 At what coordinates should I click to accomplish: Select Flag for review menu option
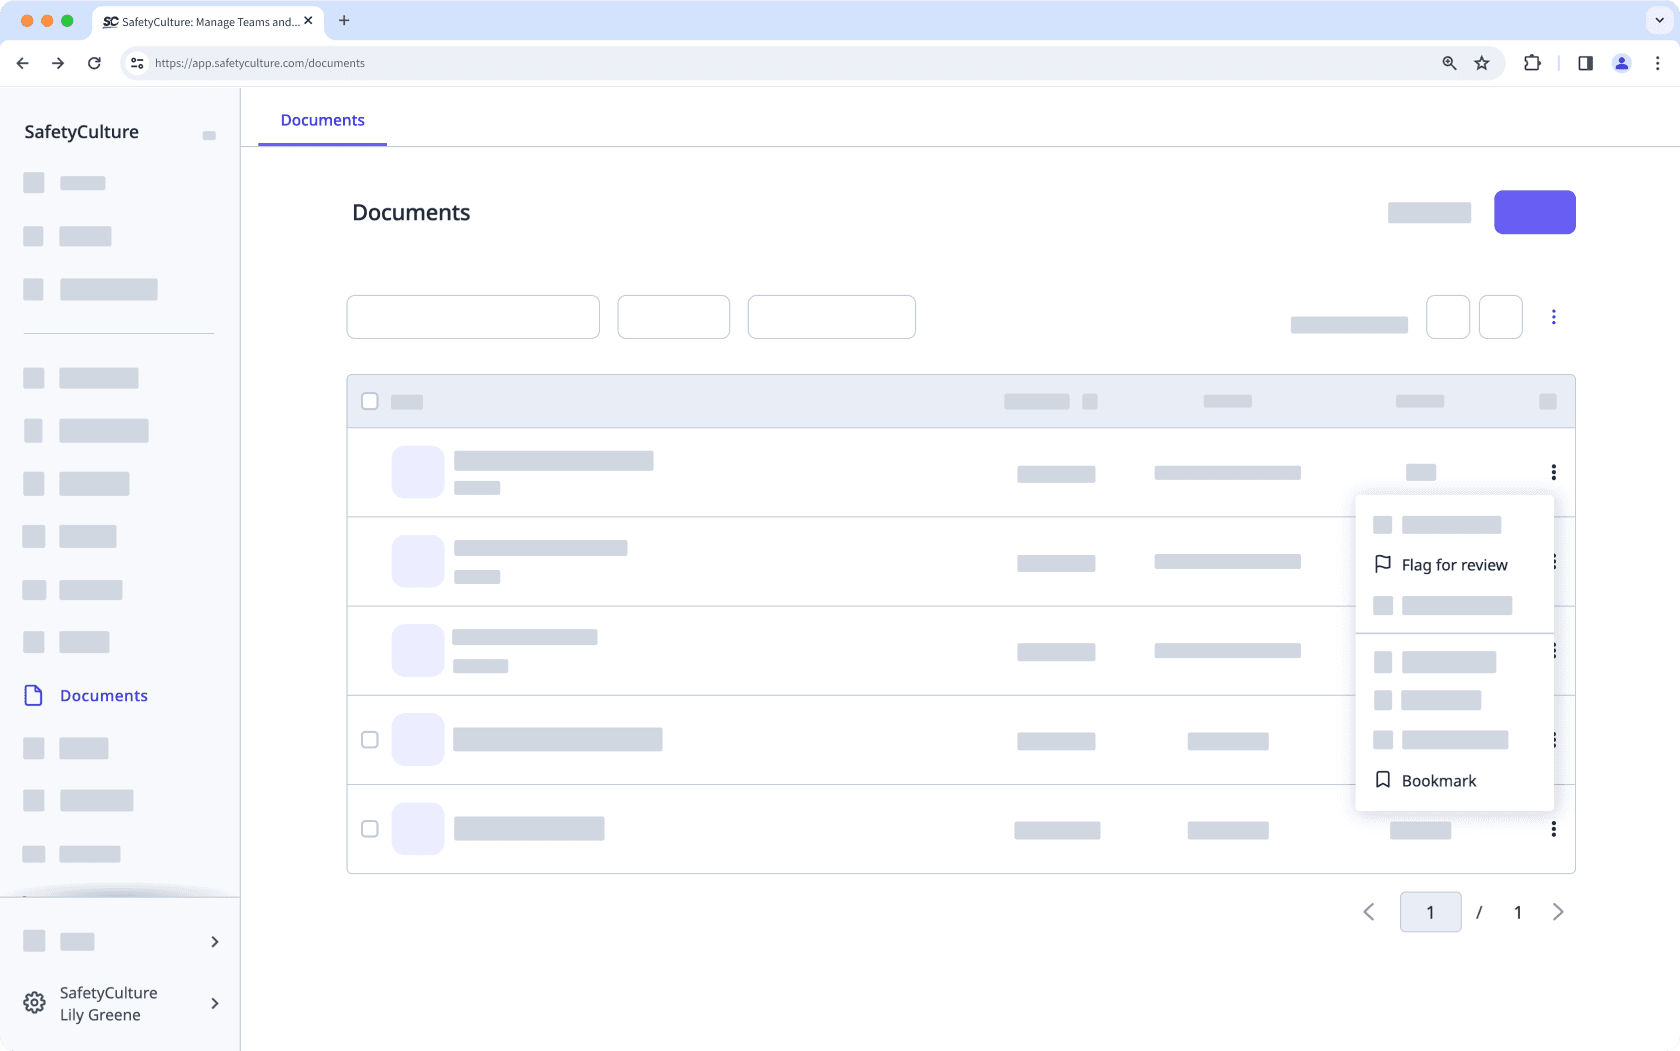pyautogui.click(x=1454, y=565)
